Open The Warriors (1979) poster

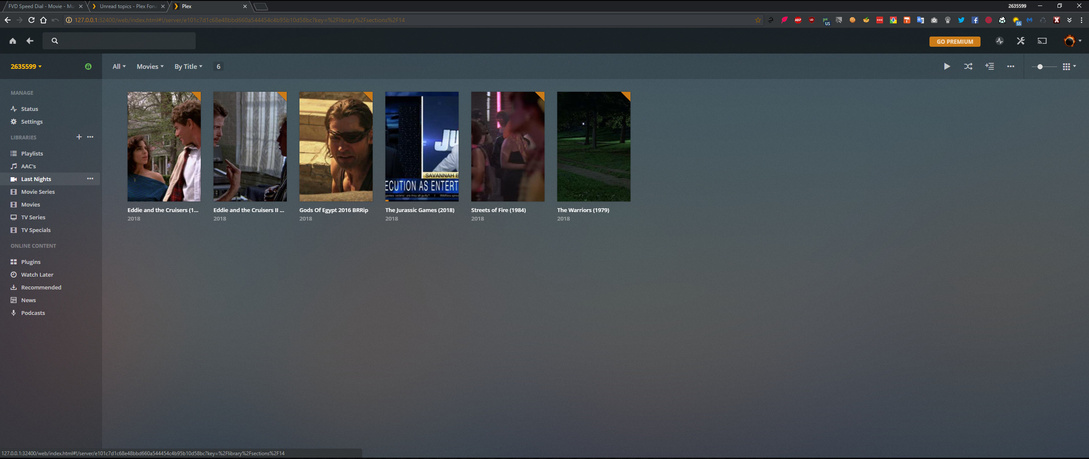(x=594, y=147)
